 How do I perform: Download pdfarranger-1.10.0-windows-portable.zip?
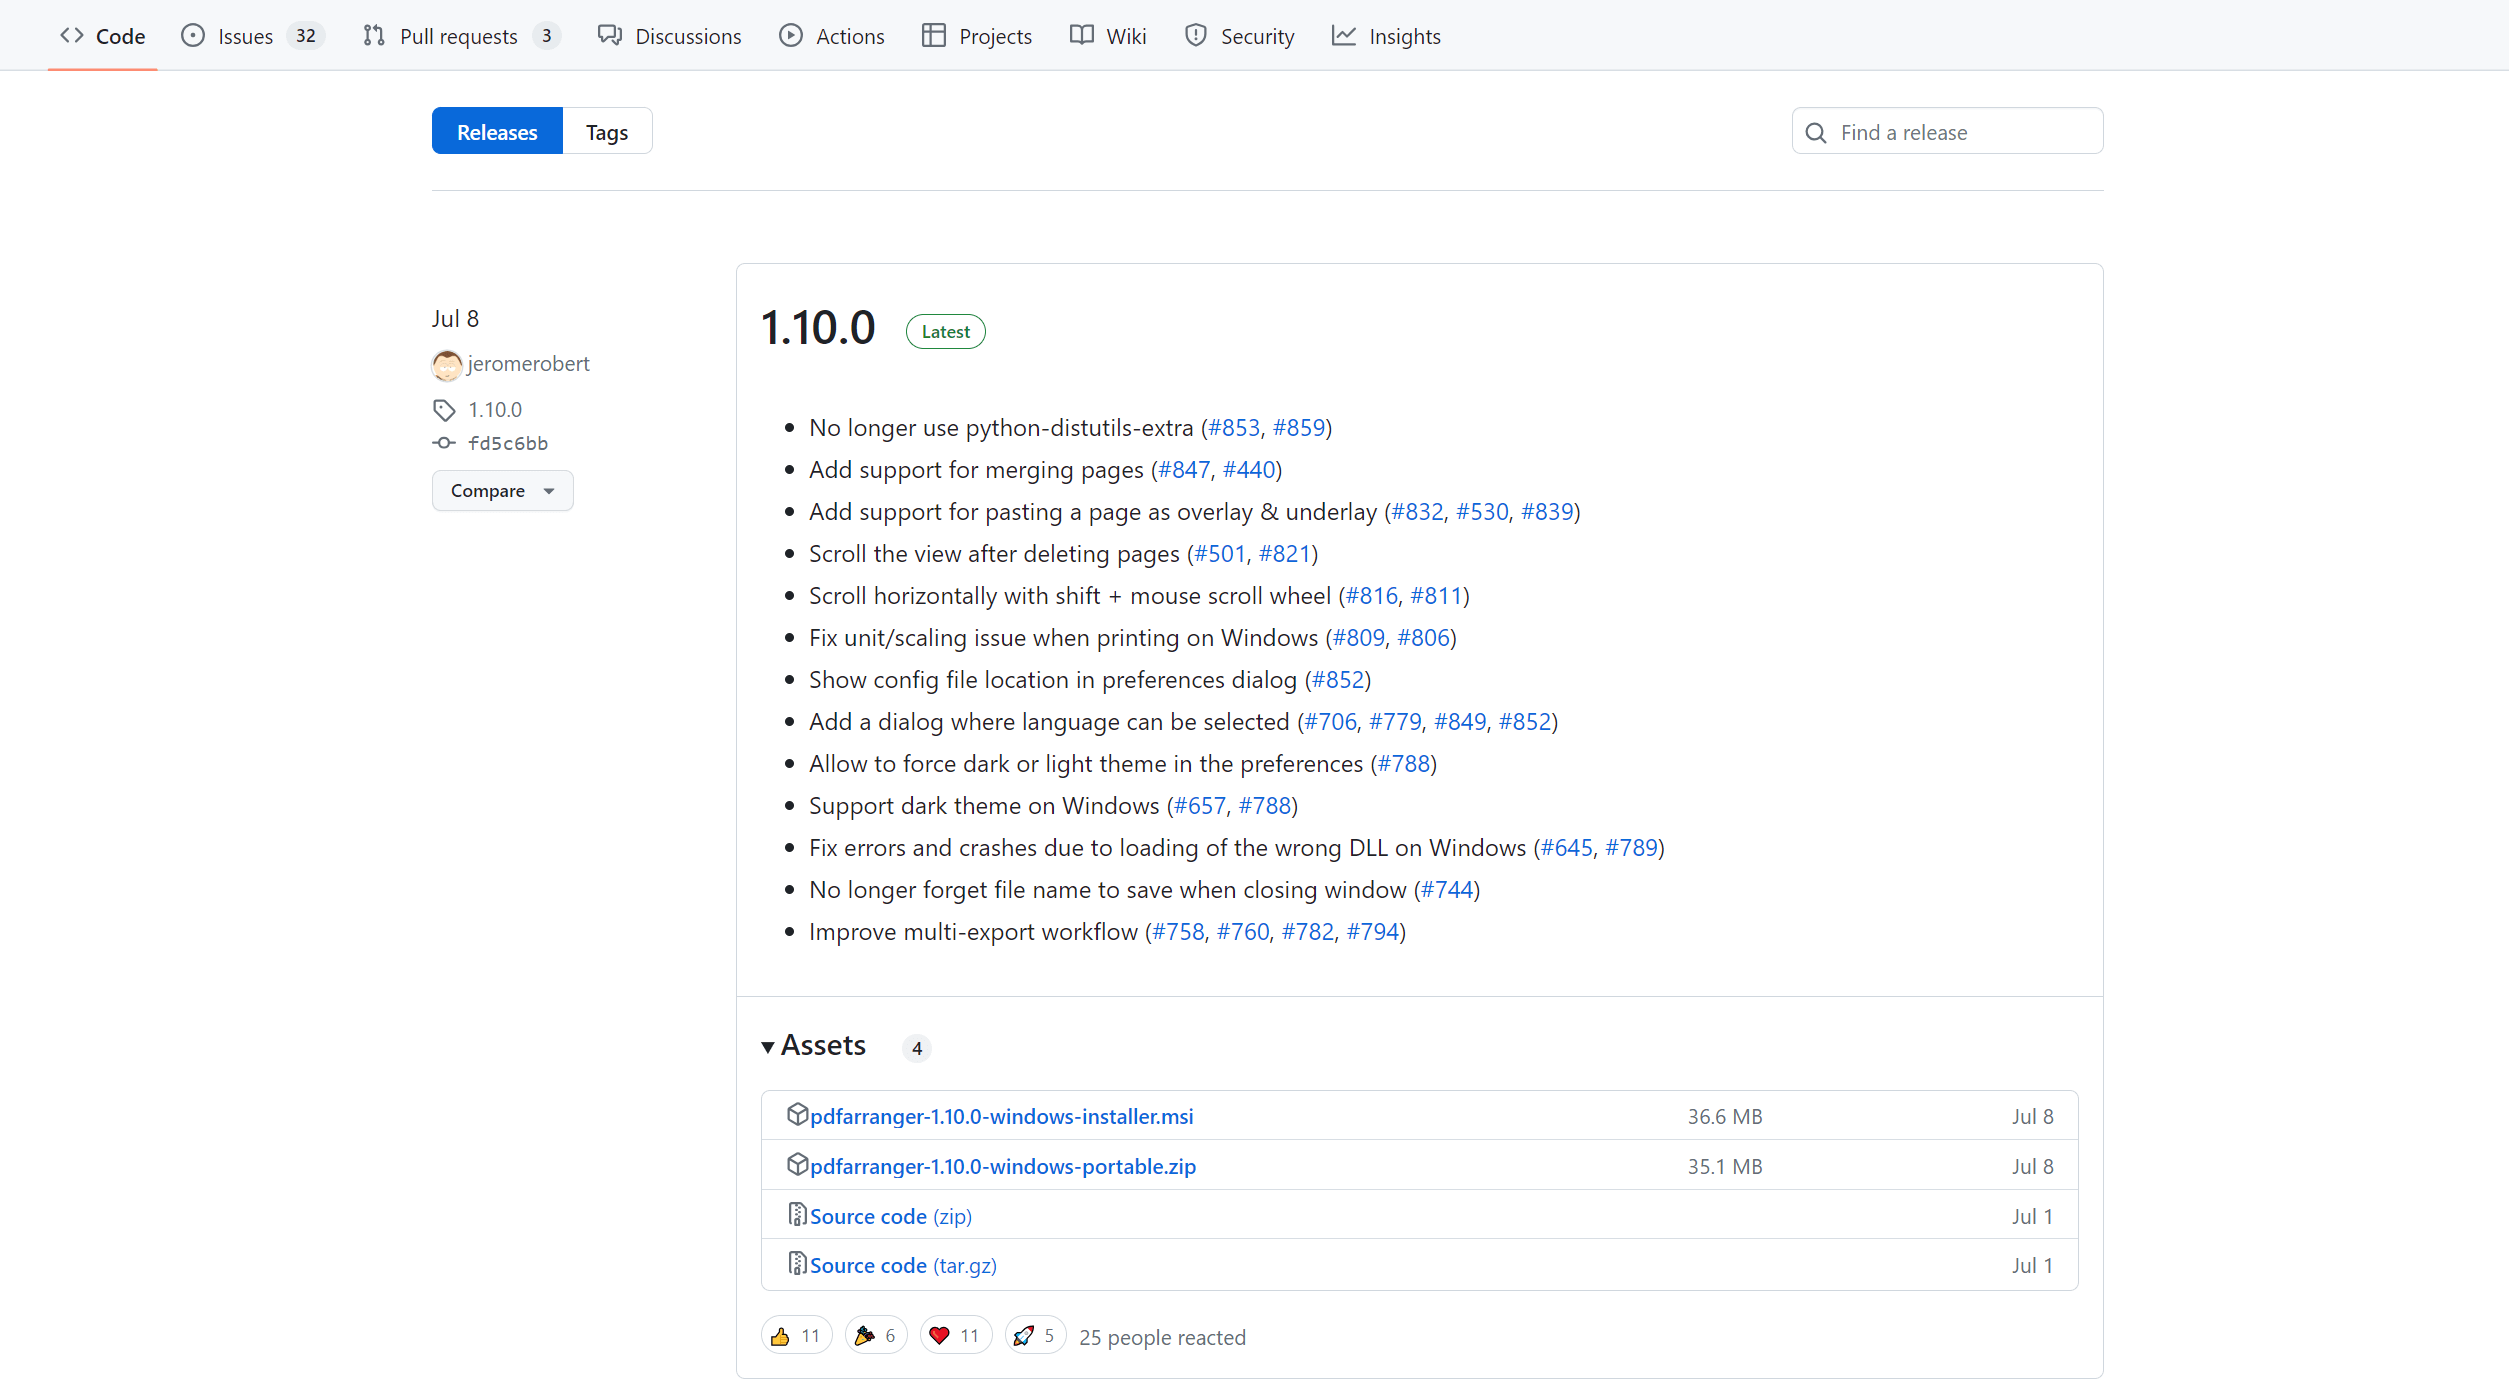pos(1003,1167)
